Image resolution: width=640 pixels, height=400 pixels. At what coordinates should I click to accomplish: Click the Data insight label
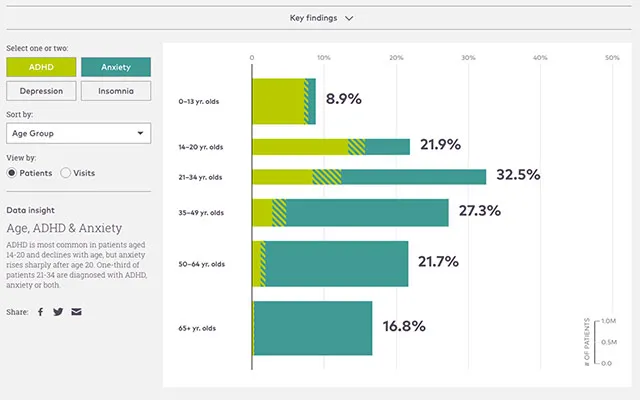point(30,210)
